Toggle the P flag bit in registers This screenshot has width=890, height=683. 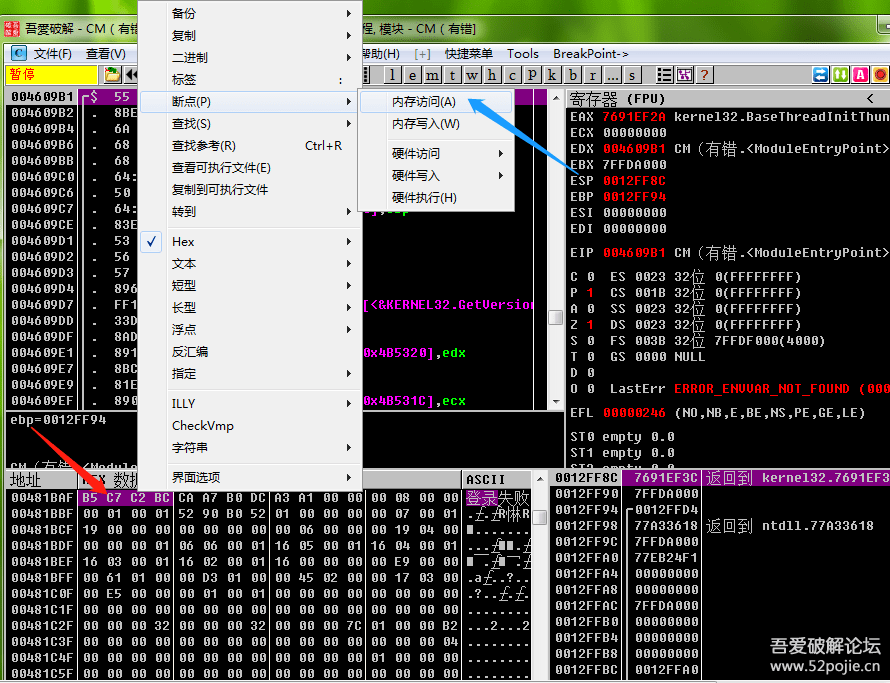click(x=589, y=293)
